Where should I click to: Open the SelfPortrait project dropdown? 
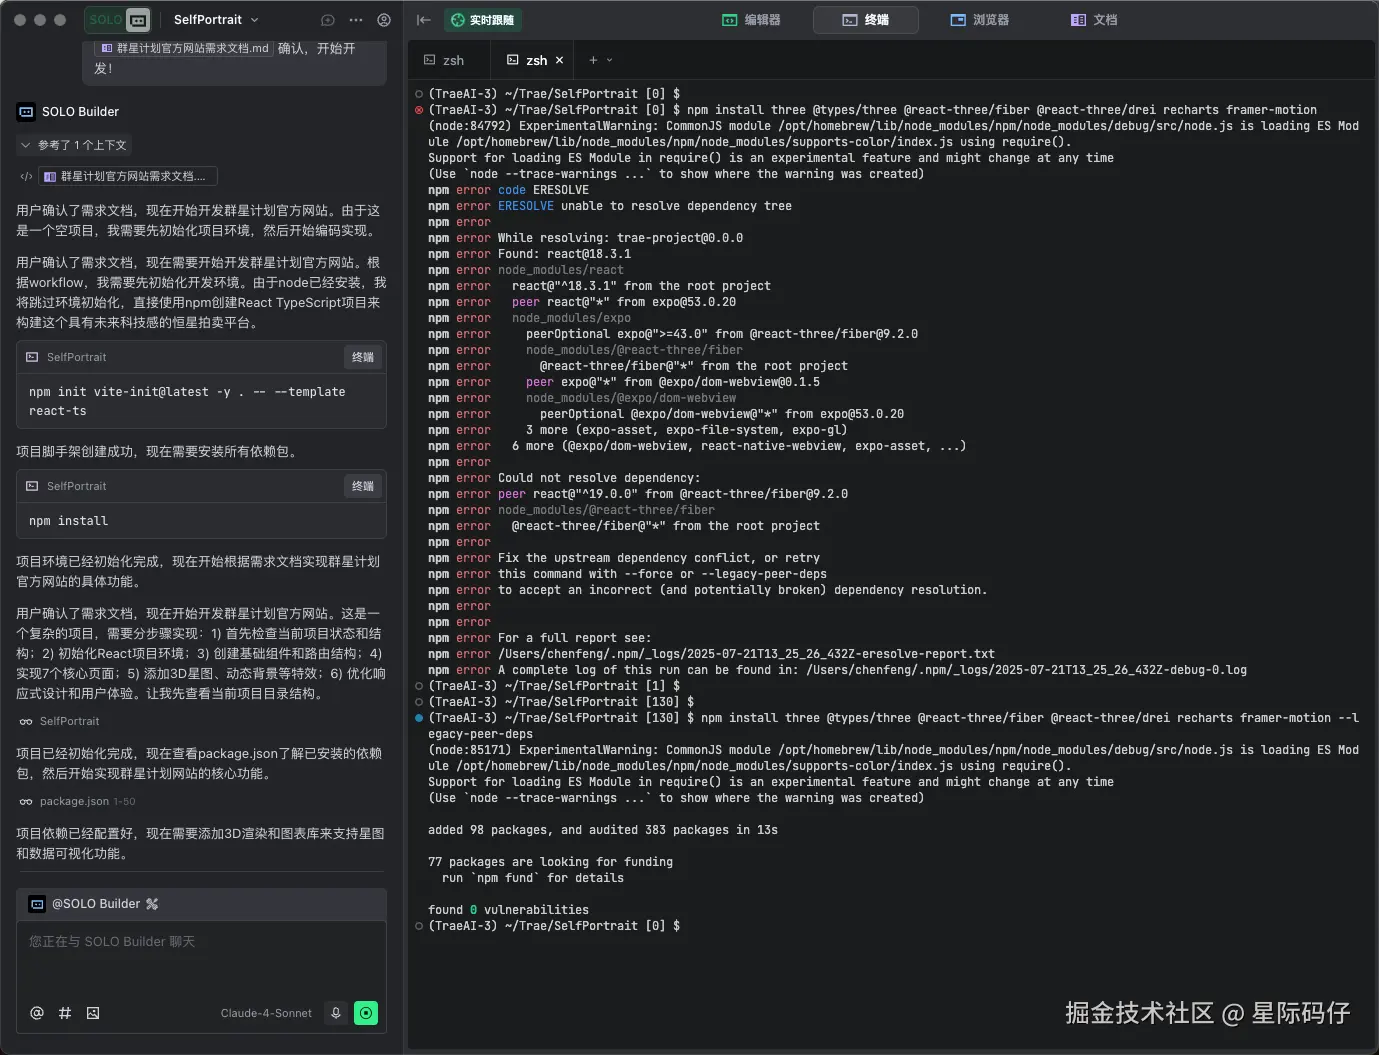coord(216,19)
